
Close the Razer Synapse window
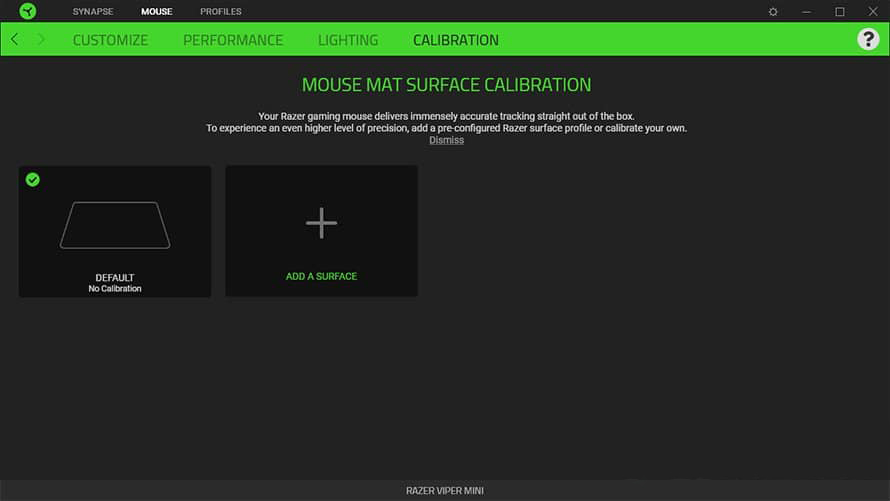(x=872, y=11)
